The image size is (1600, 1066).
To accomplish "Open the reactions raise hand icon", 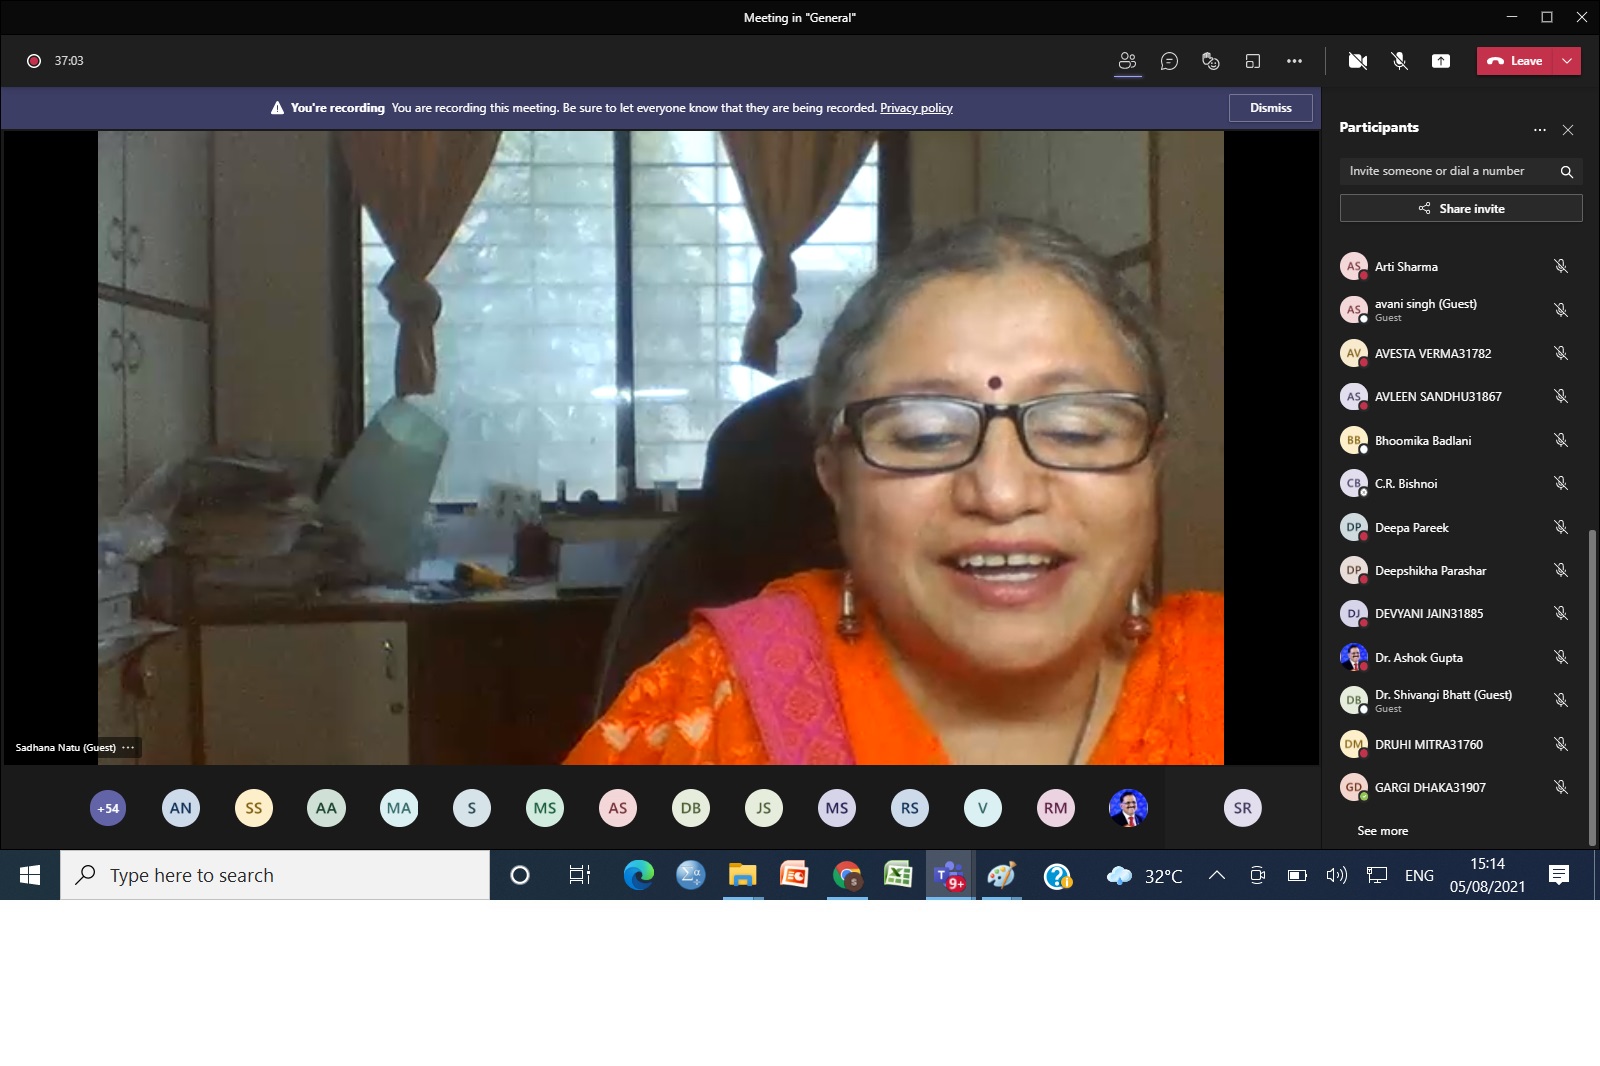I will 1210,61.
